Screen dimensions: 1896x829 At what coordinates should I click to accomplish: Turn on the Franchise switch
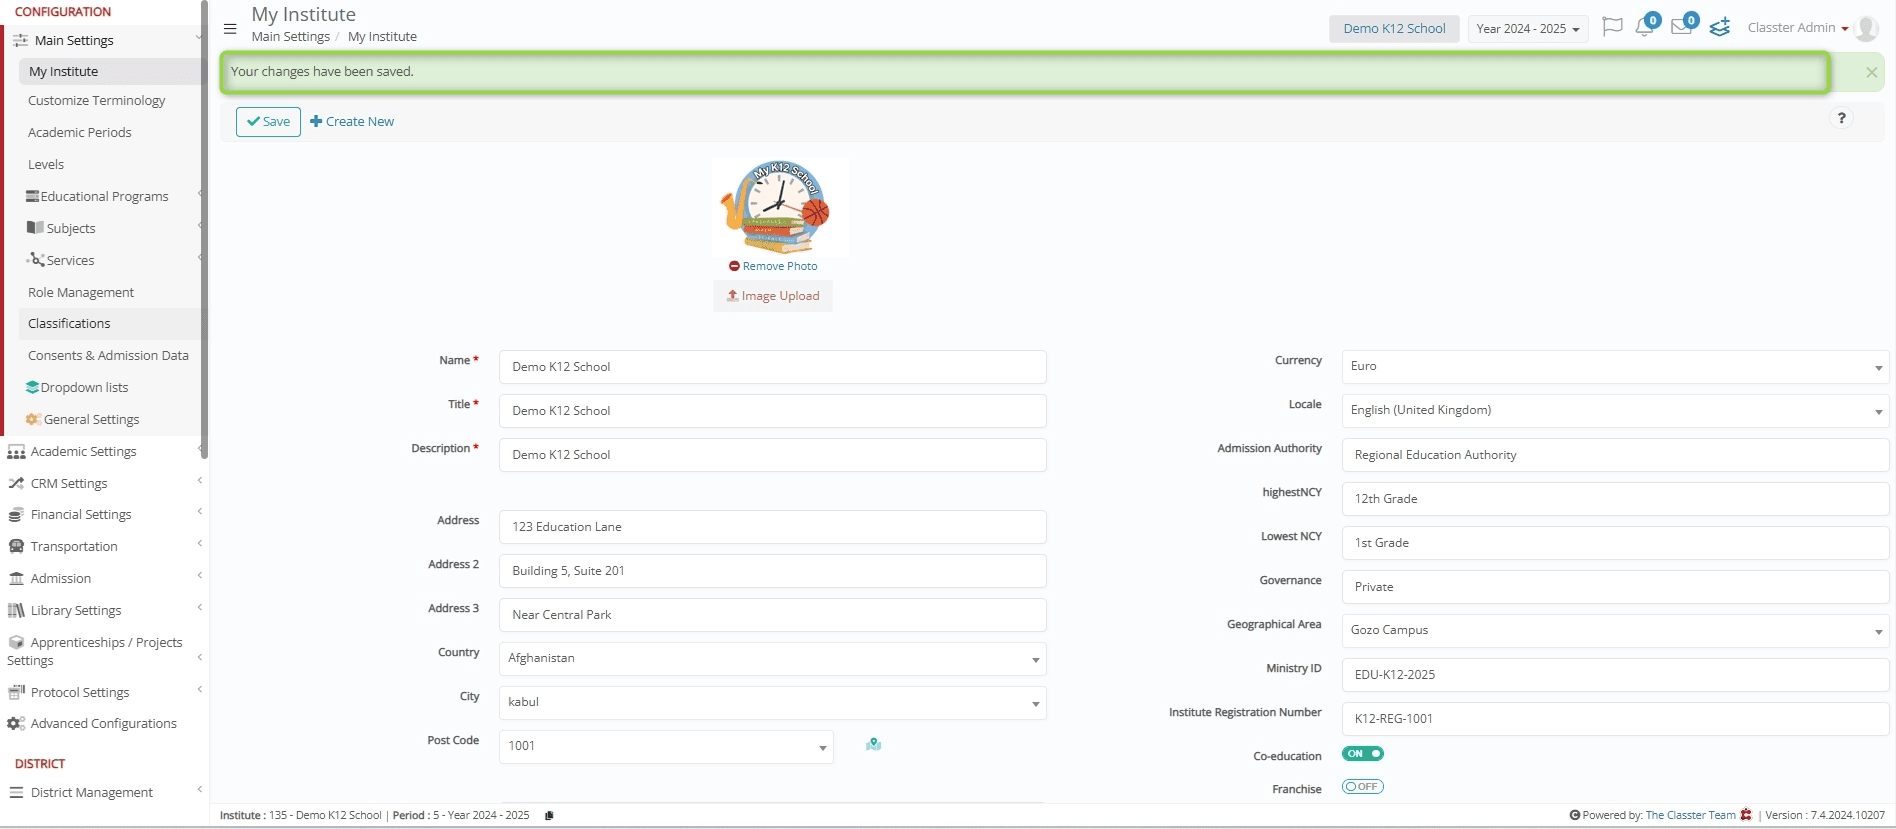tap(1362, 787)
